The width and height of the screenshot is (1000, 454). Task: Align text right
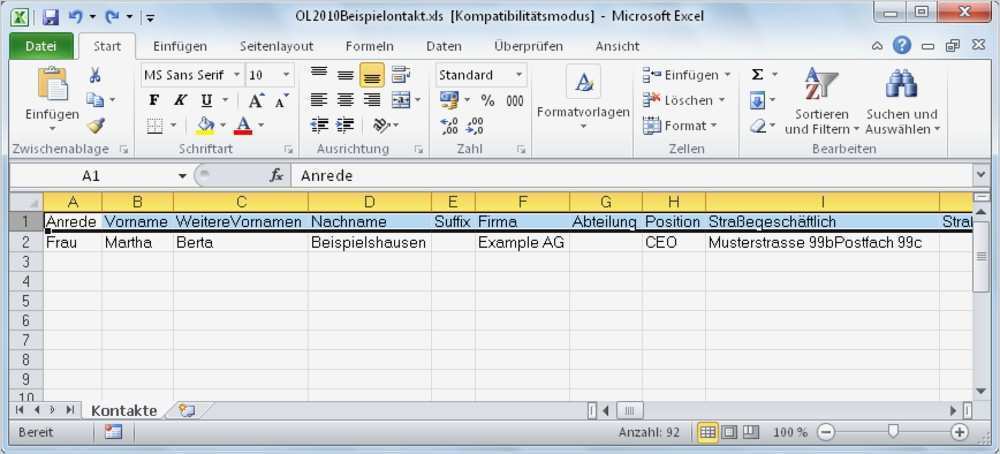(x=372, y=100)
